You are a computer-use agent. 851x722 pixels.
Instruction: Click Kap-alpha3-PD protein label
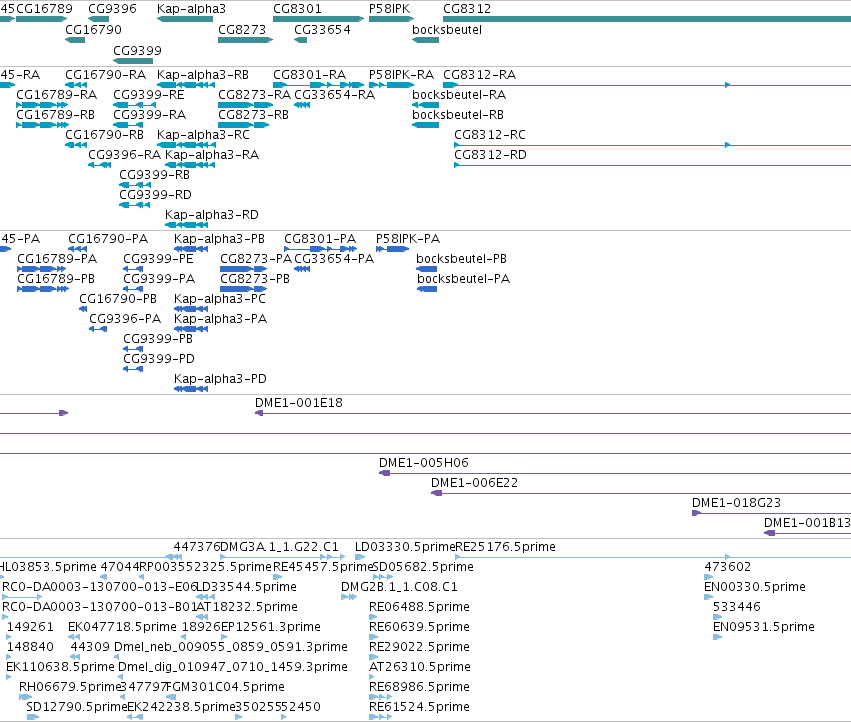tap(220, 378)
